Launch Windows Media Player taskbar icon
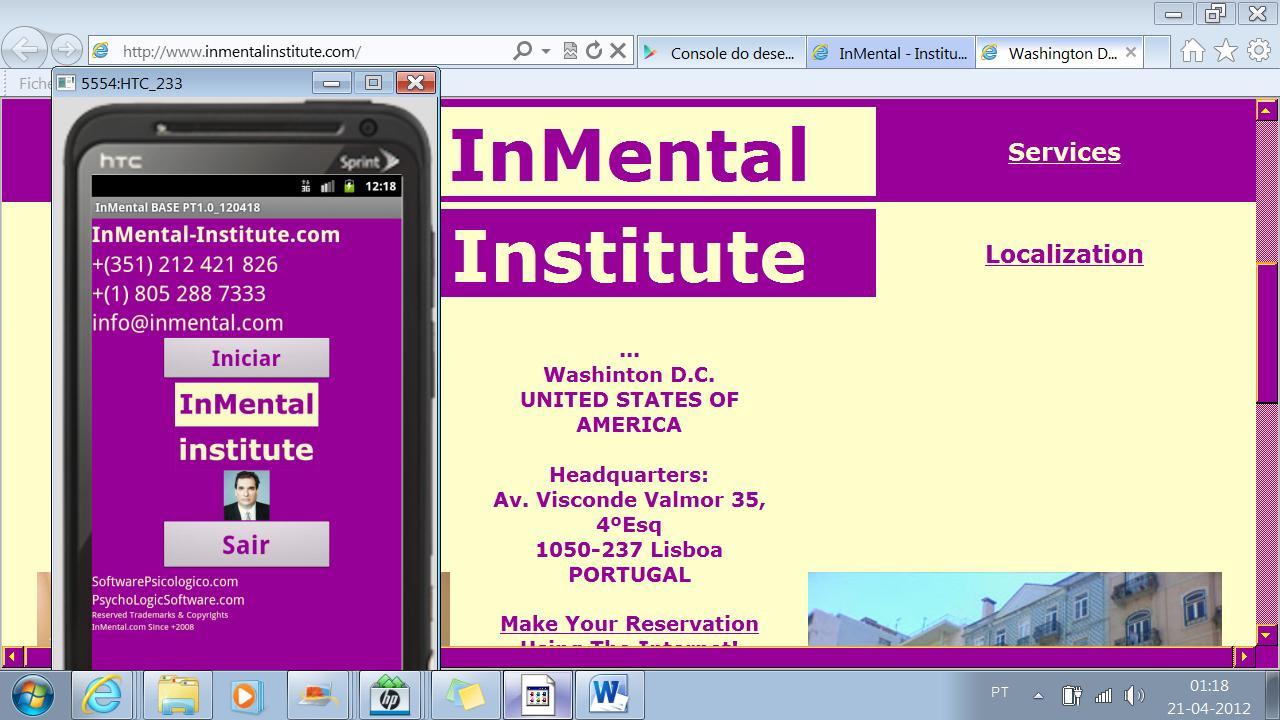Screen dimensions: 1280x720 (x=246, y=694)
